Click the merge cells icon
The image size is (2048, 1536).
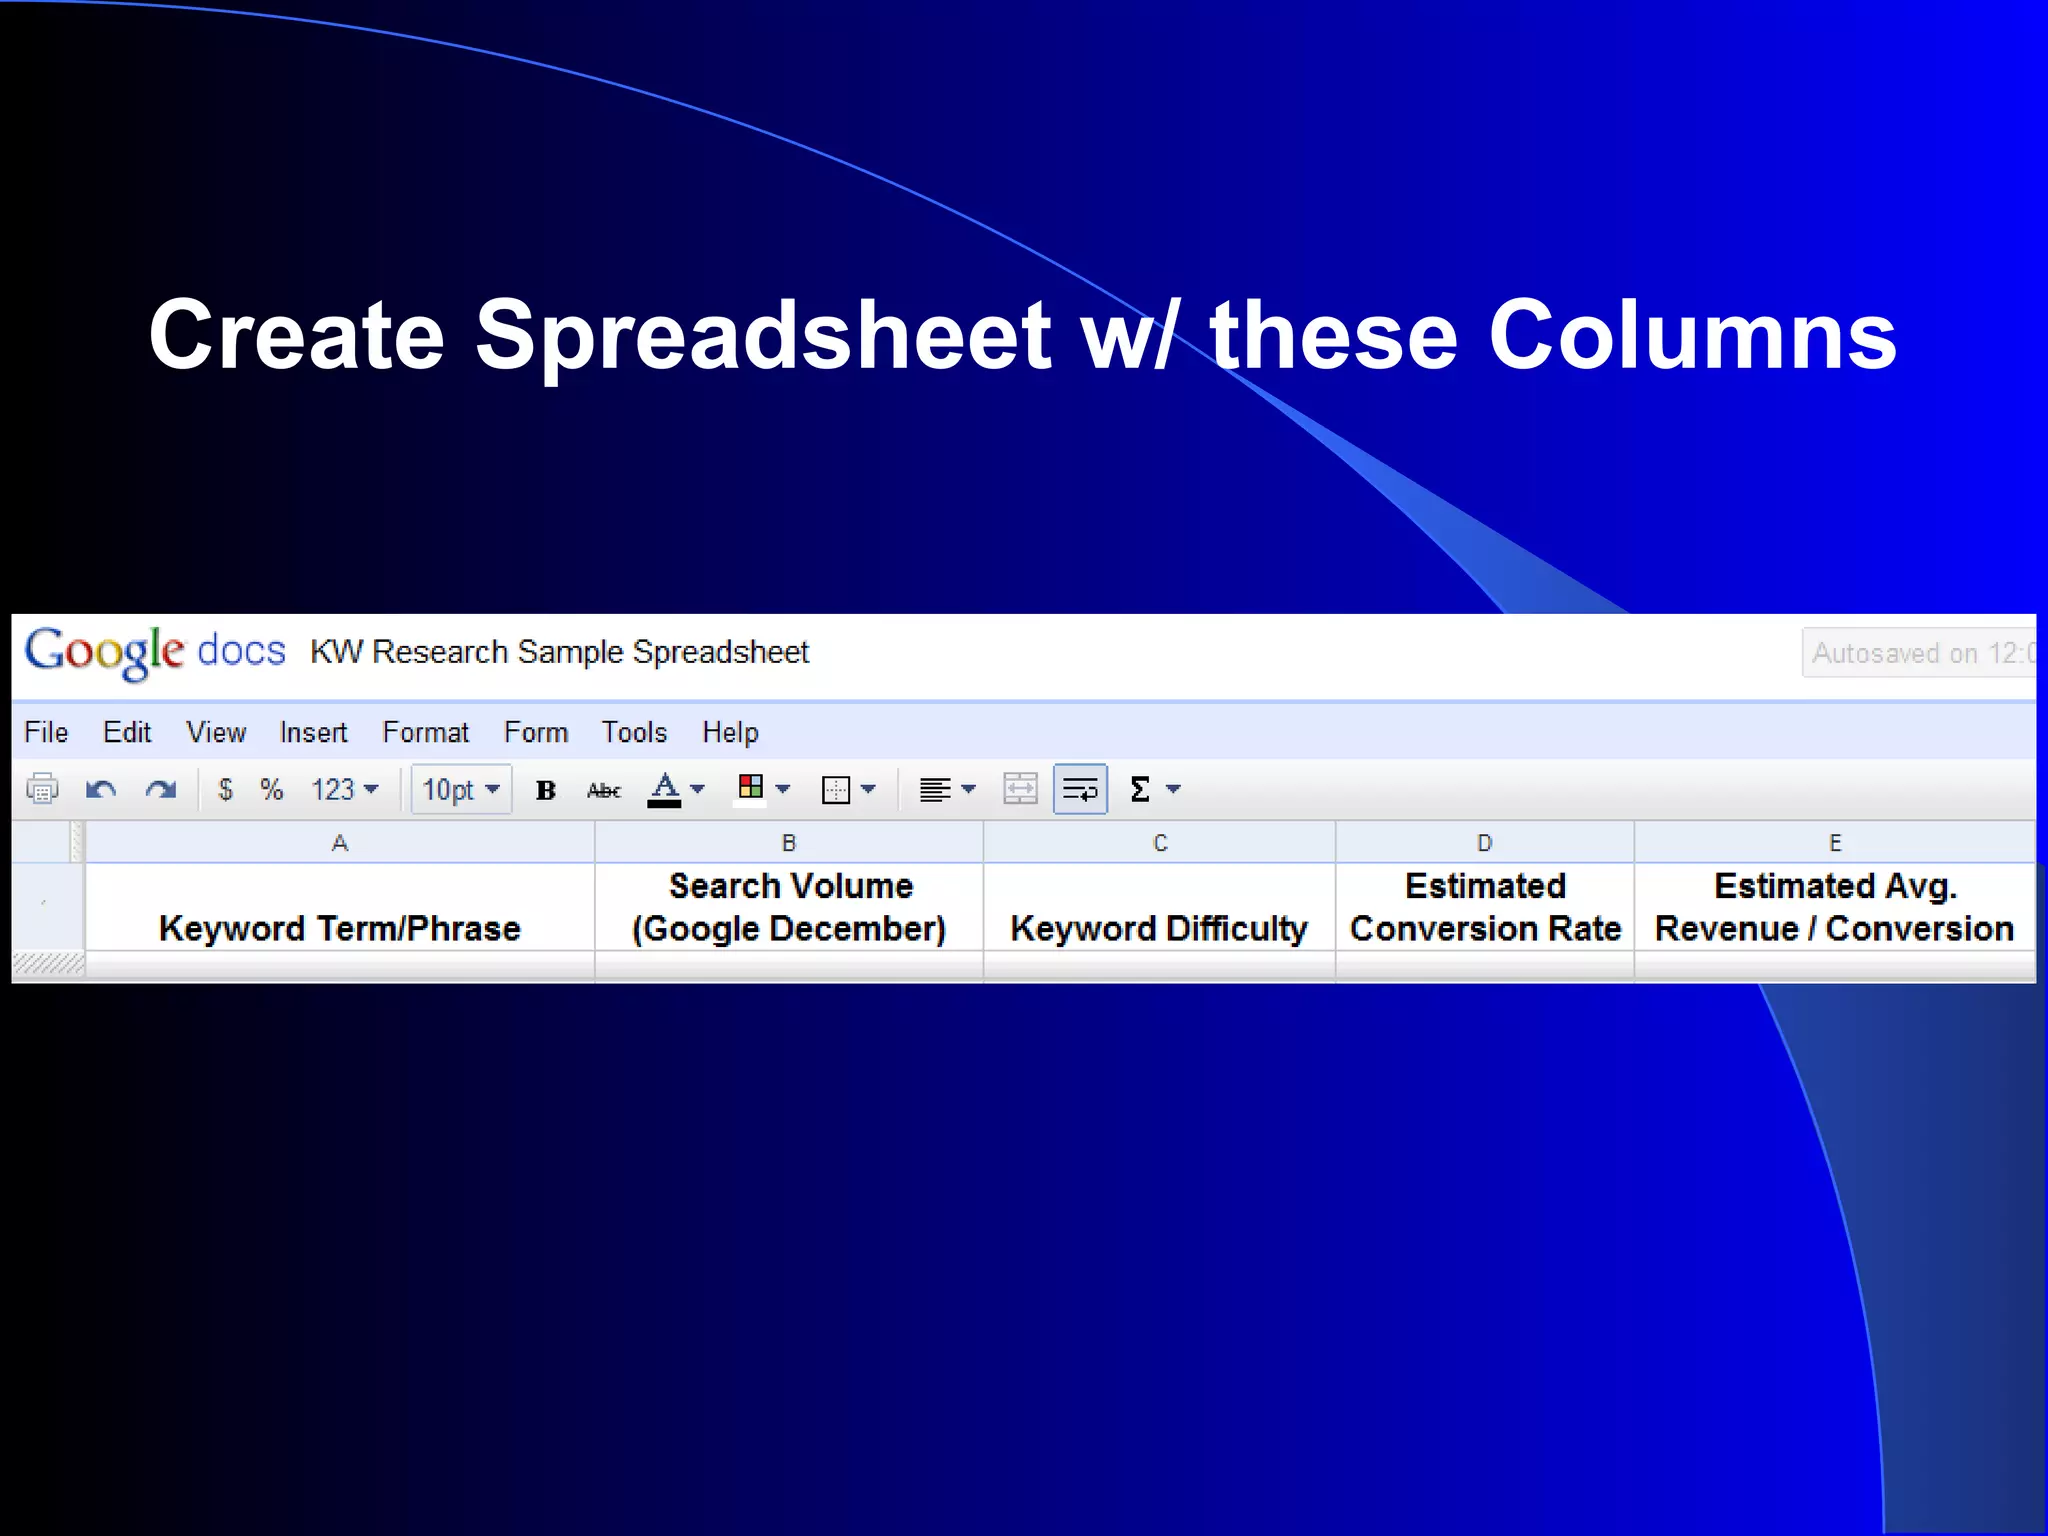[1020, 789]
